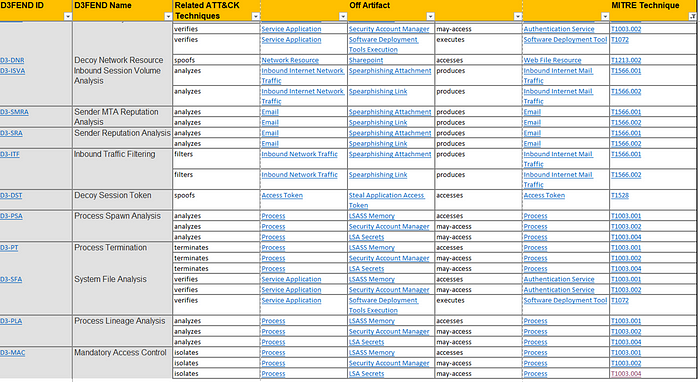Open filter dropdown above the Network Resource column
The height and width of the screenshot is (382, 700).
click(x=343, y=17)
